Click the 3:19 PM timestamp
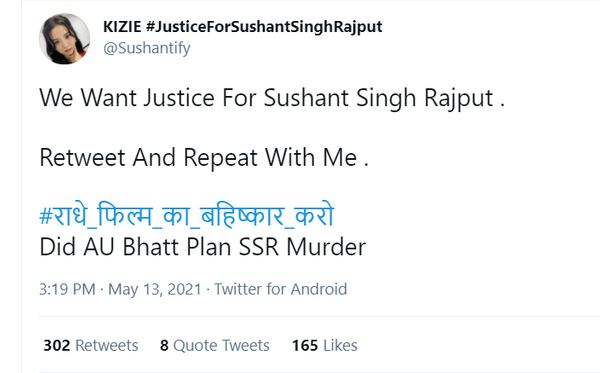 point(67,289)
